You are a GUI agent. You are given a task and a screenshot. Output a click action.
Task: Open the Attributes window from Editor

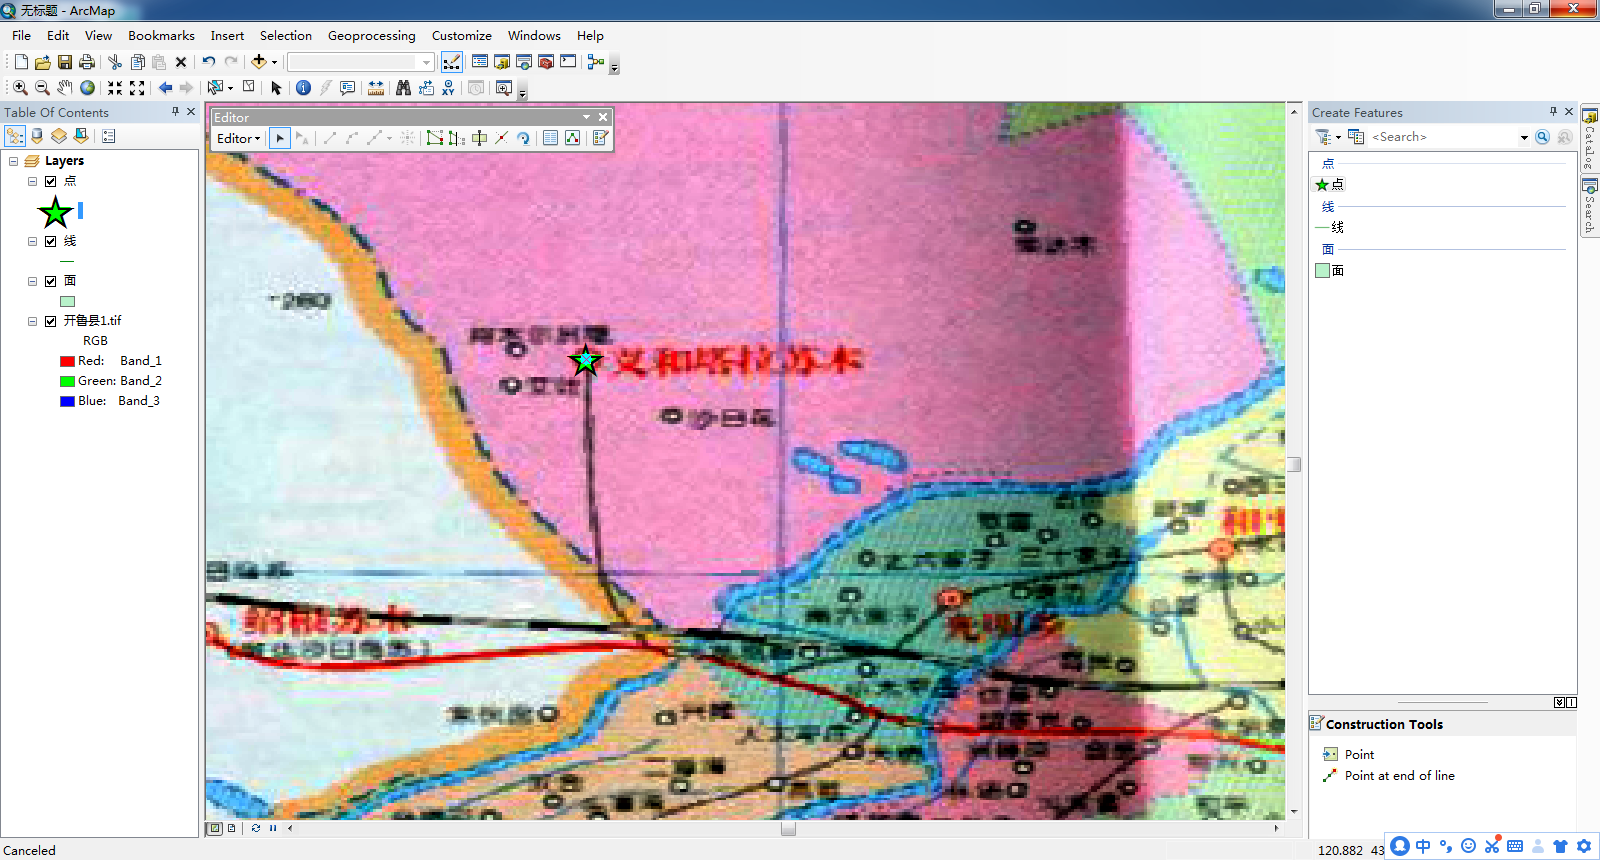pyautogui.click(x=550, y=138)
